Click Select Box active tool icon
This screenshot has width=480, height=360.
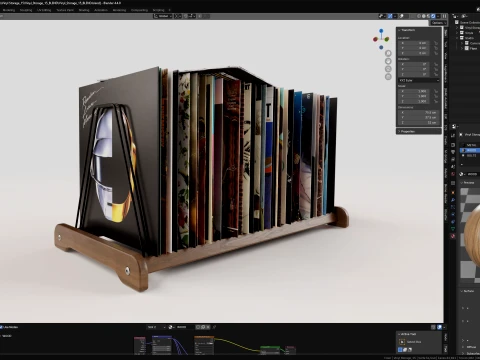(x=402, y=342)
